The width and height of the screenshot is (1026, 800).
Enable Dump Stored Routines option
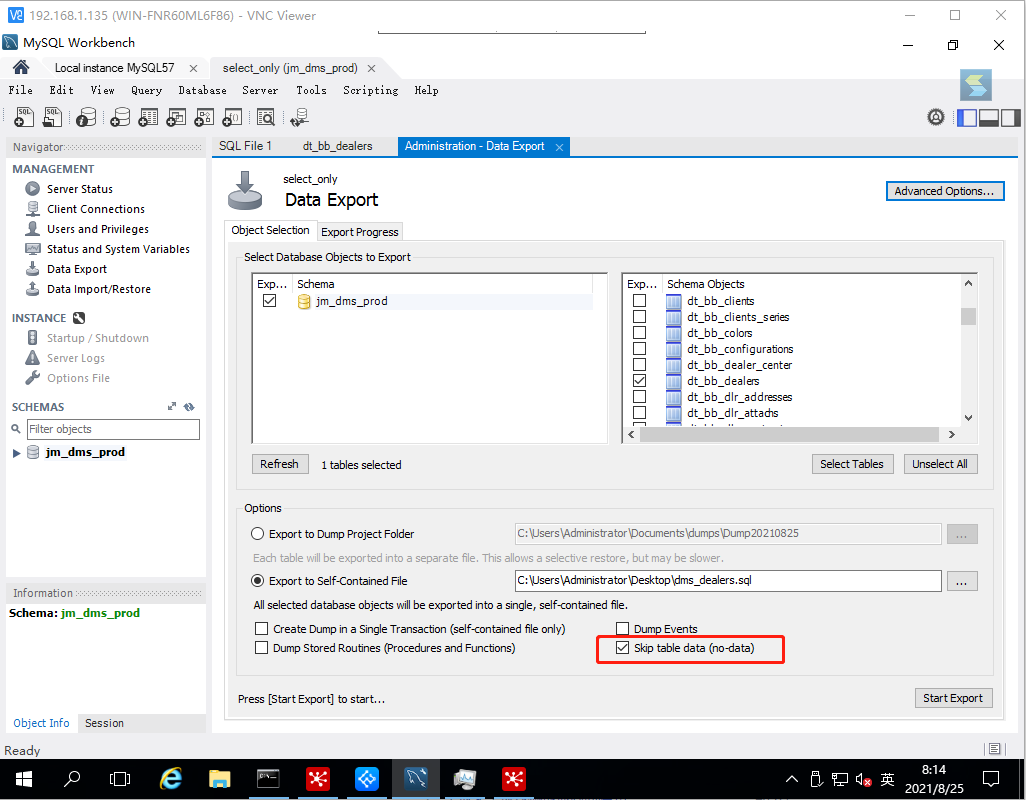pos(262,648)
